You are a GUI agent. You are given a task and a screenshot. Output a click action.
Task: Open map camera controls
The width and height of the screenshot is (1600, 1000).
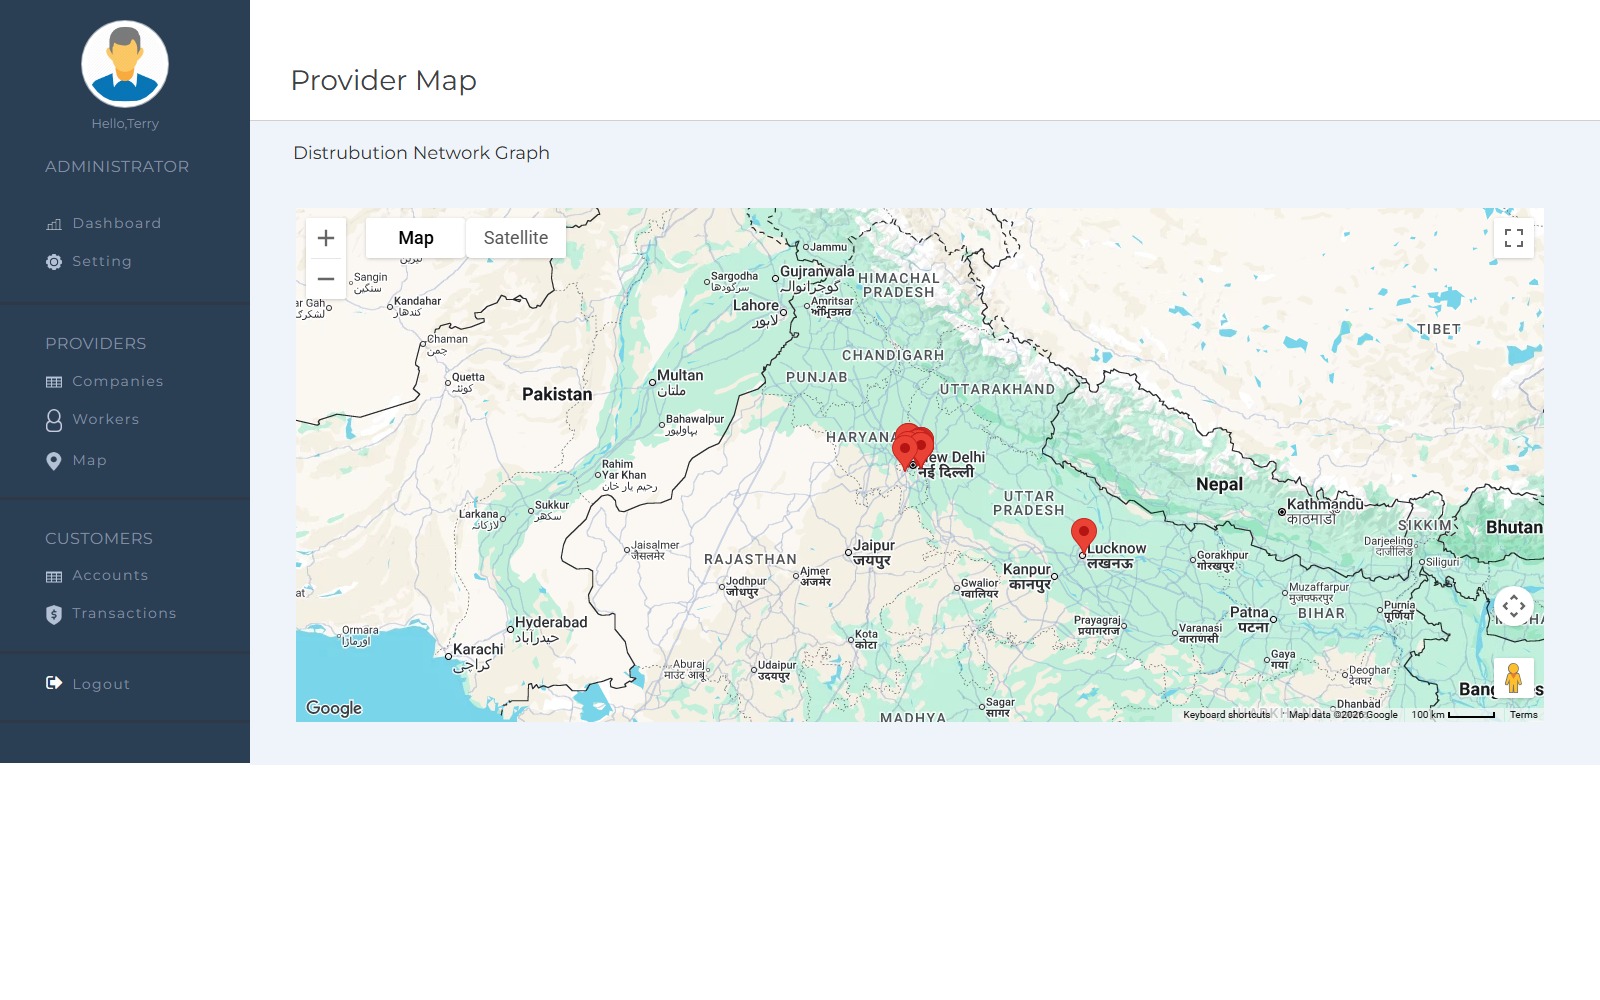pyautogui.click(x=1514, y=606)
